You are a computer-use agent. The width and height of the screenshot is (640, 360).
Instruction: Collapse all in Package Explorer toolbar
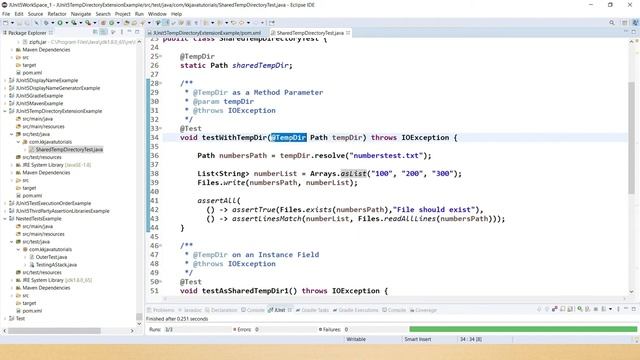tap(95, 32)
